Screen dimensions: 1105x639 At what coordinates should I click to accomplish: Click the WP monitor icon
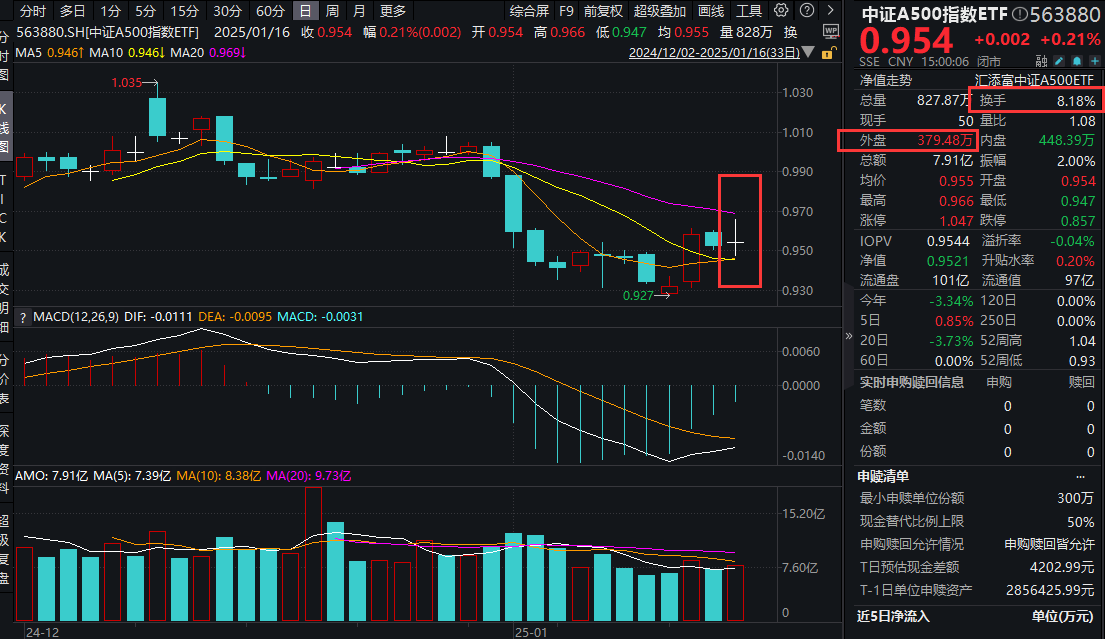(831, 32)
